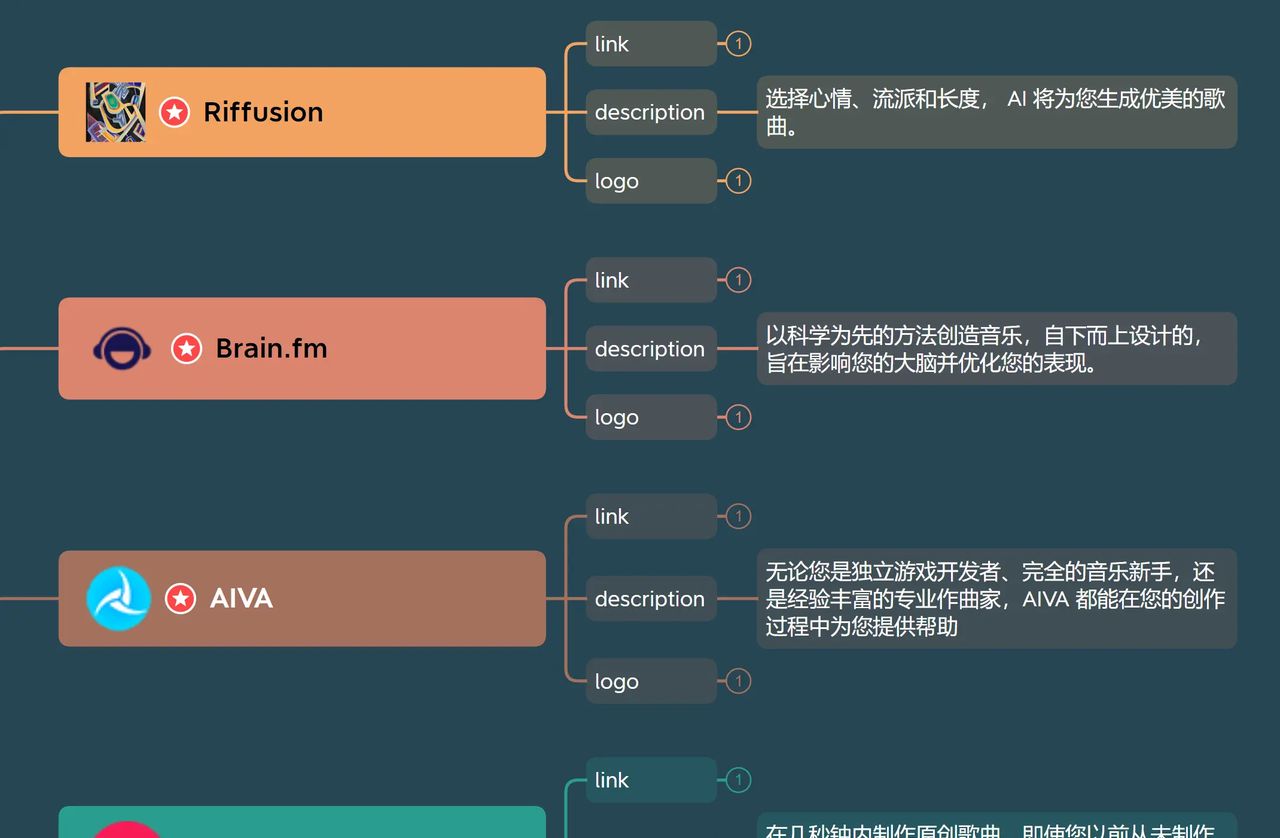1280x838 pixels.
Task: Click the star badge on the Riffusion node
Action: pos(174,112)
